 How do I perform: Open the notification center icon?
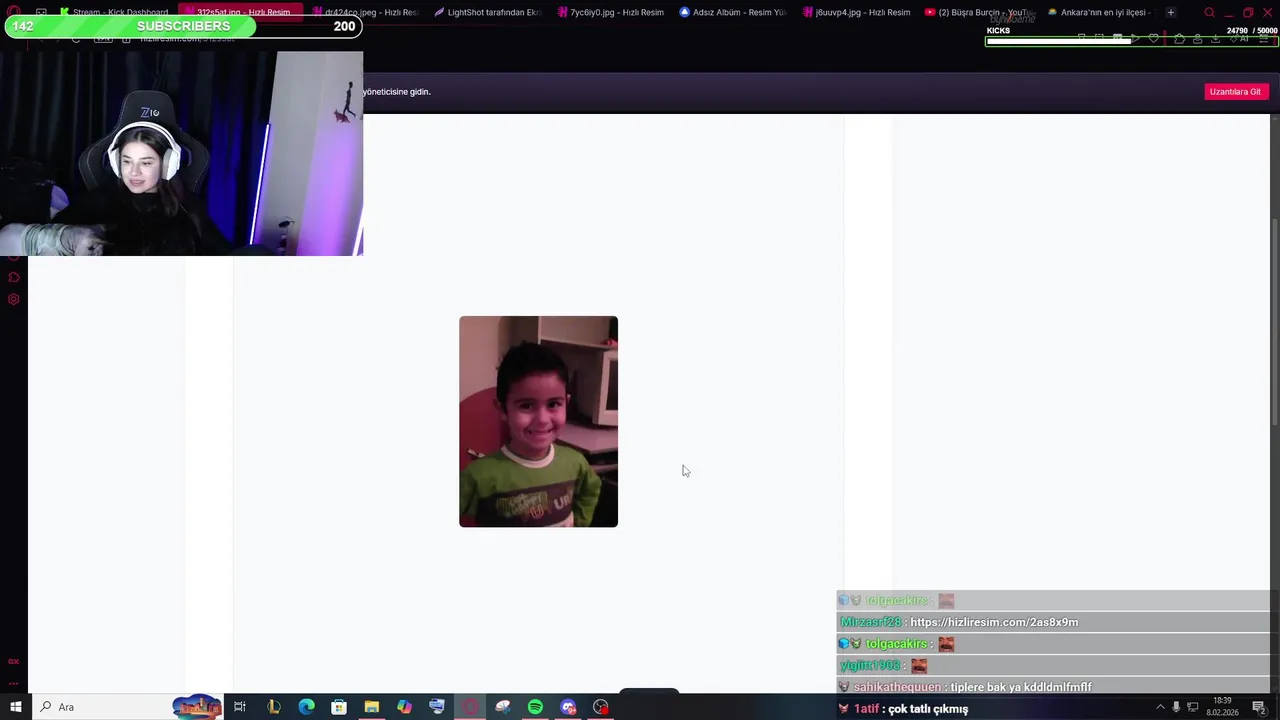tap(1259, 707)
